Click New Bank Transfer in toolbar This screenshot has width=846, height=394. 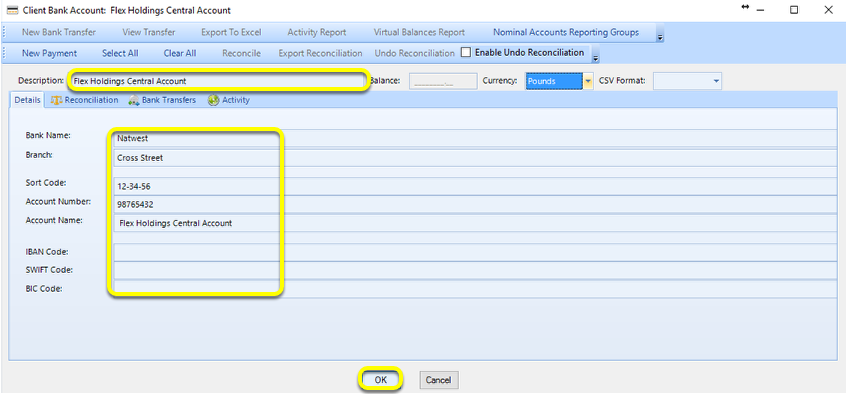59,32
